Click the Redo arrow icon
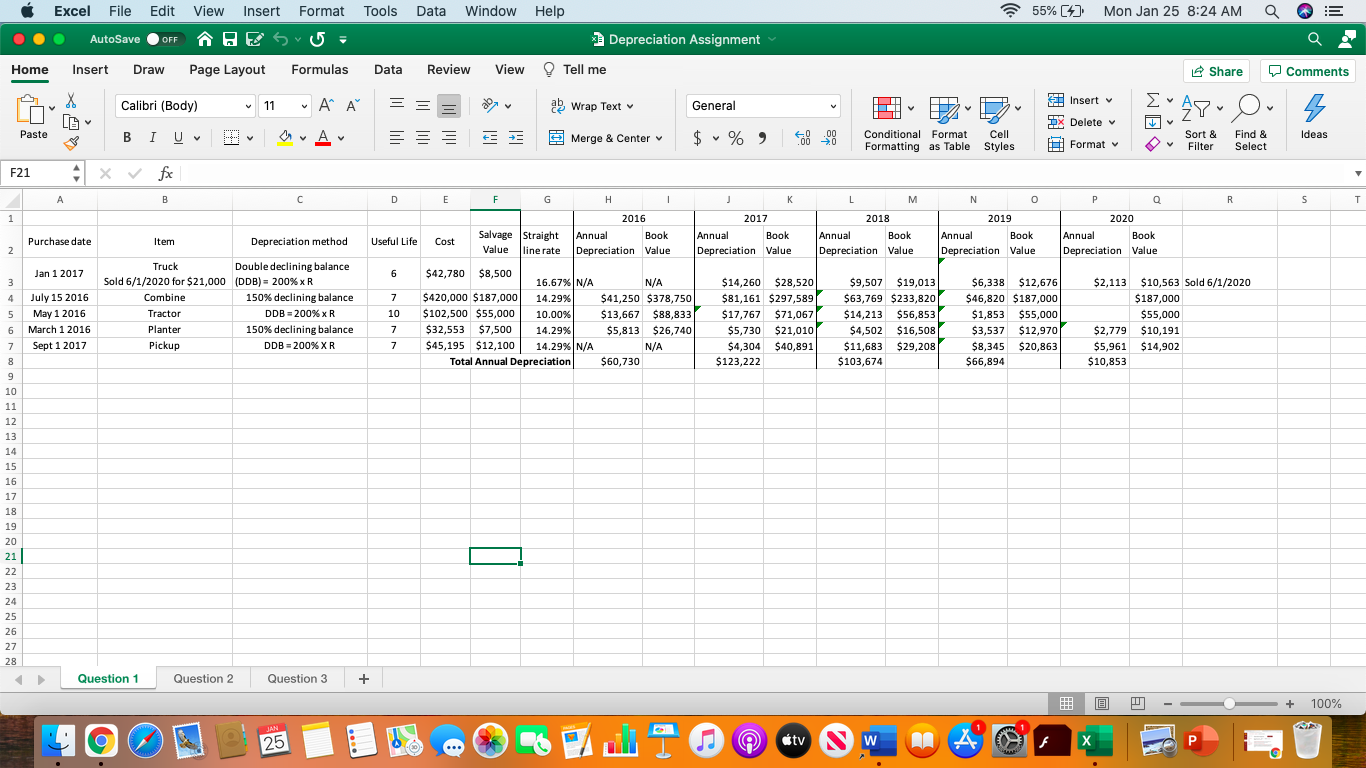Viewport: 1366px width, 768px height. coord(317,39)
